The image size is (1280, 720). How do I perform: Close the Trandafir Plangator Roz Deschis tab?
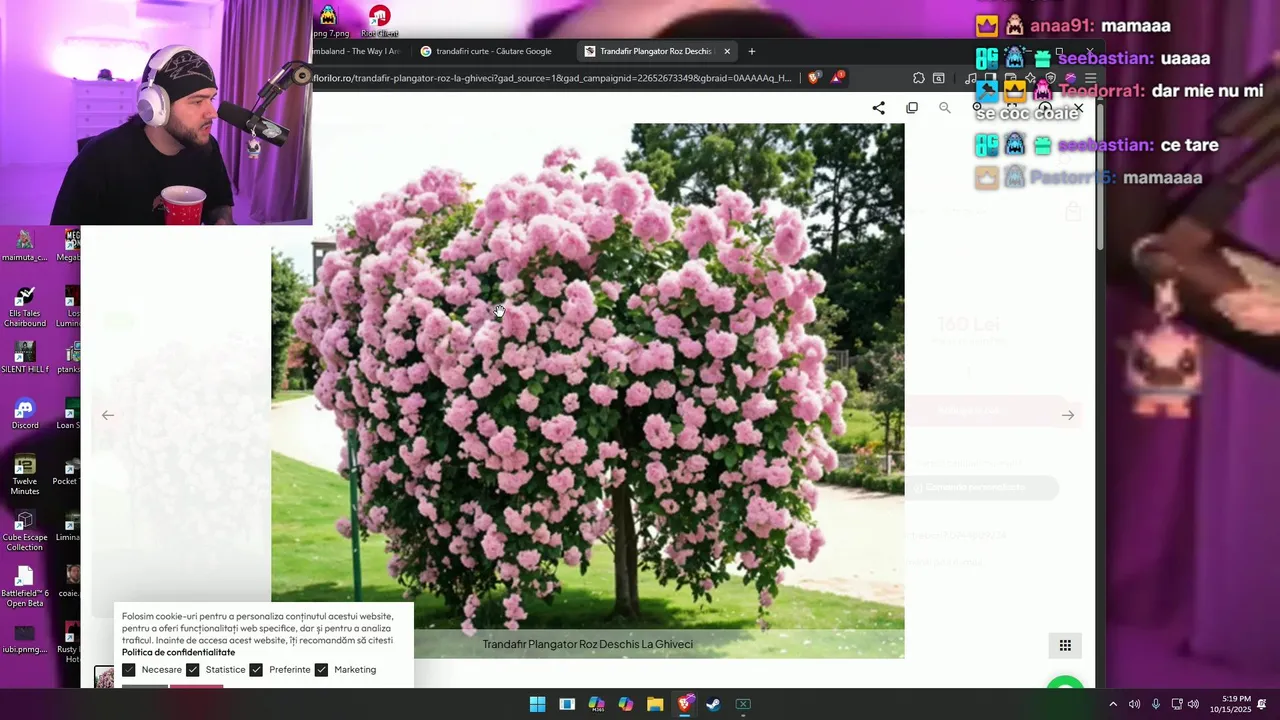coord(727,51)
